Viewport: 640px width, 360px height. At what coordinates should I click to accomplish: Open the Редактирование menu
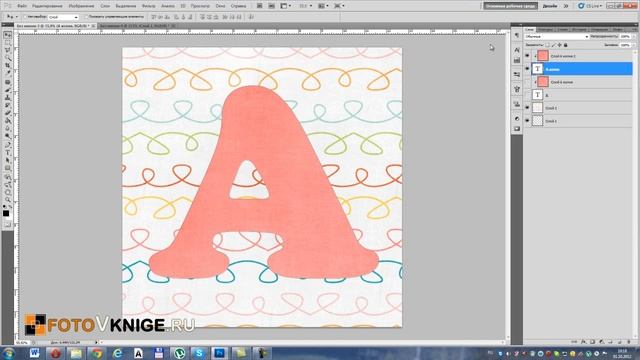47,6
